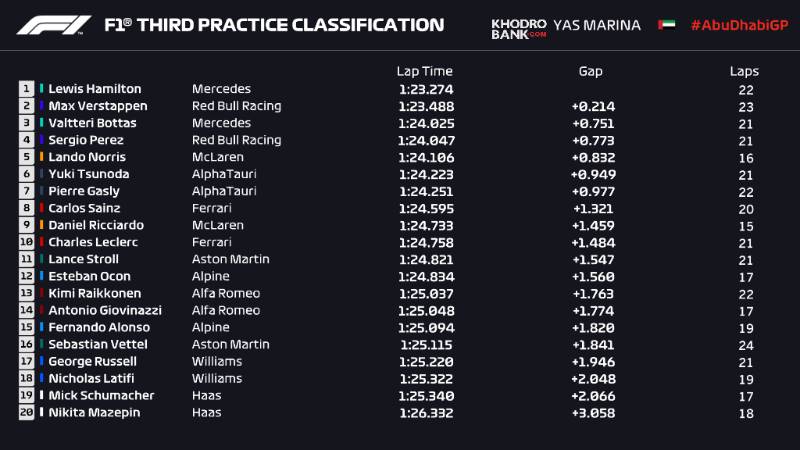Image resolution: width=800 pixels, height=450 pixels.
Task: Click the F1 logo in the header
Action: point(53,25)
